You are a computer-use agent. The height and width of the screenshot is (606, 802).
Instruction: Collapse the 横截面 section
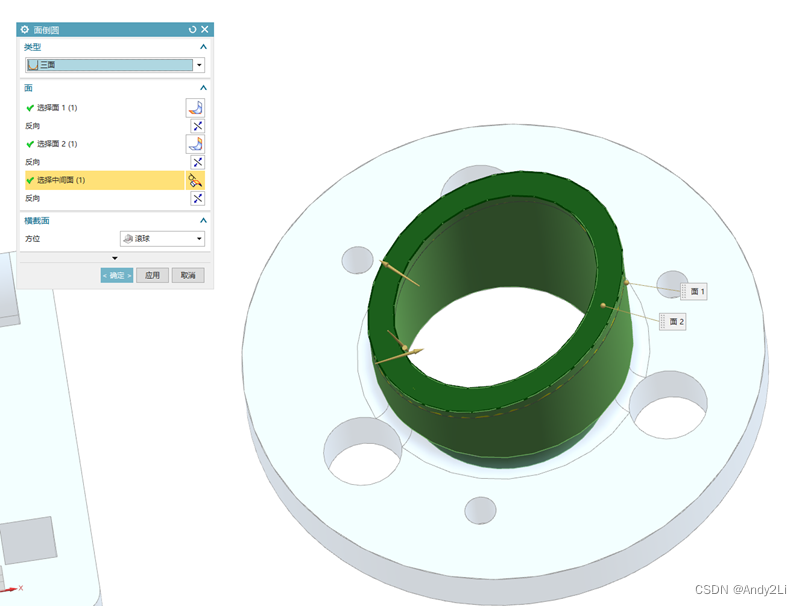click(x=203, y=220)
